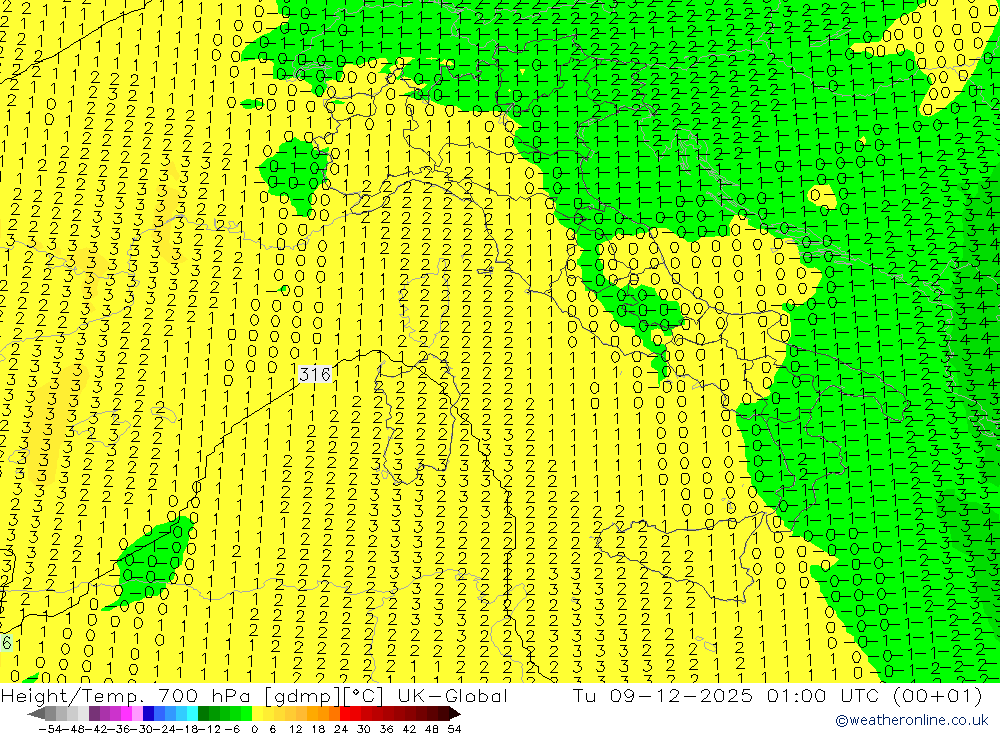Click the UK-Global model label
This screenshot has height=733, width=1000.
coord(452,695)
